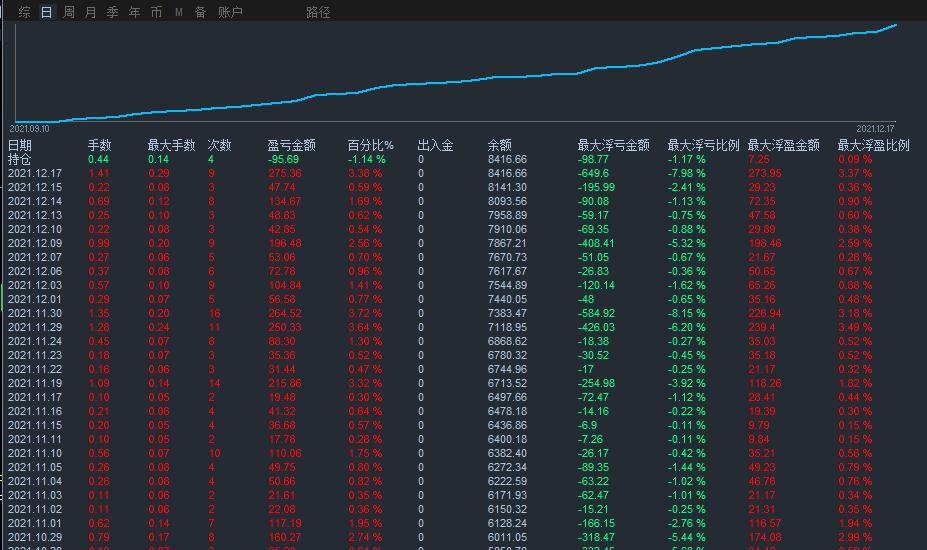
Task: Select the 2021.11.10 date row
Action: (x=35, y=453)
